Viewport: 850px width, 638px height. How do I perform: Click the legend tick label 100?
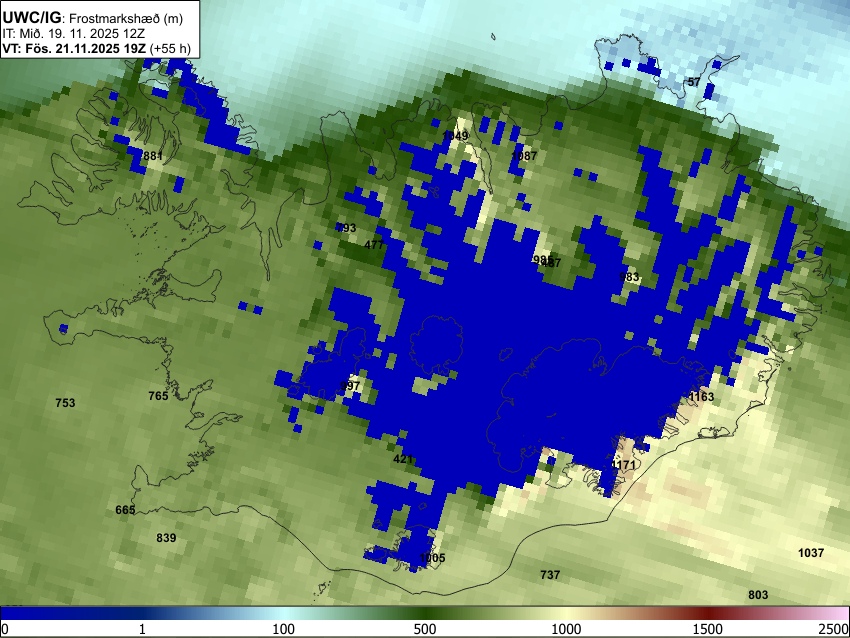pos(284,629)
